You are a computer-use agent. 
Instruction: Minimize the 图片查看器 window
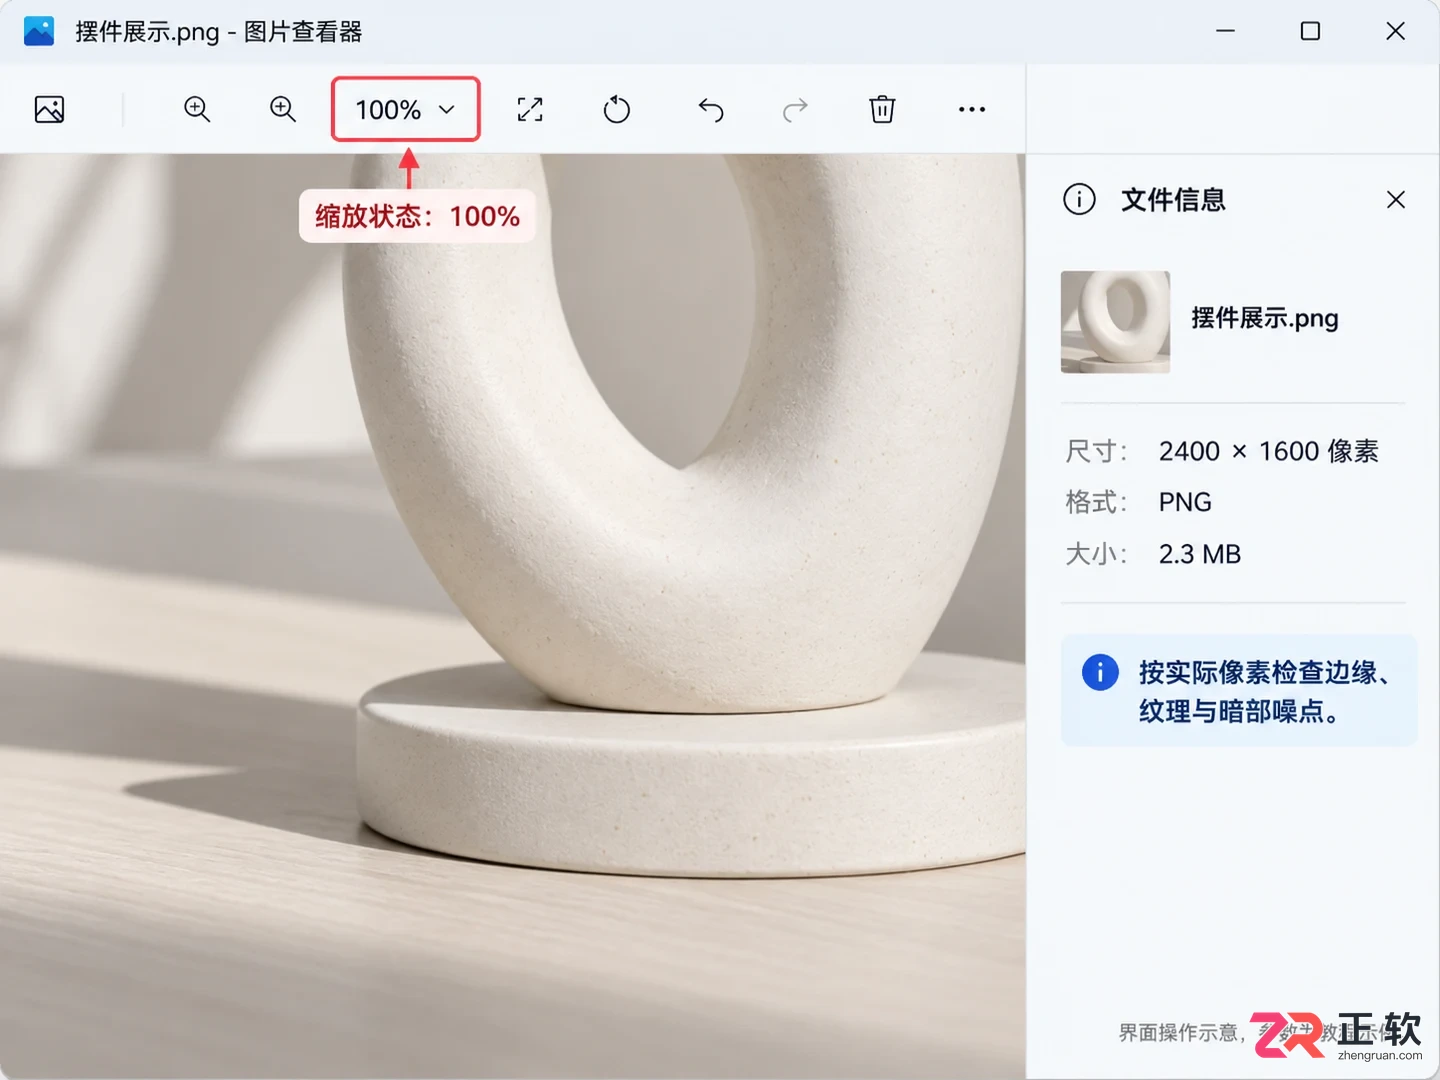coord(1225,31)
